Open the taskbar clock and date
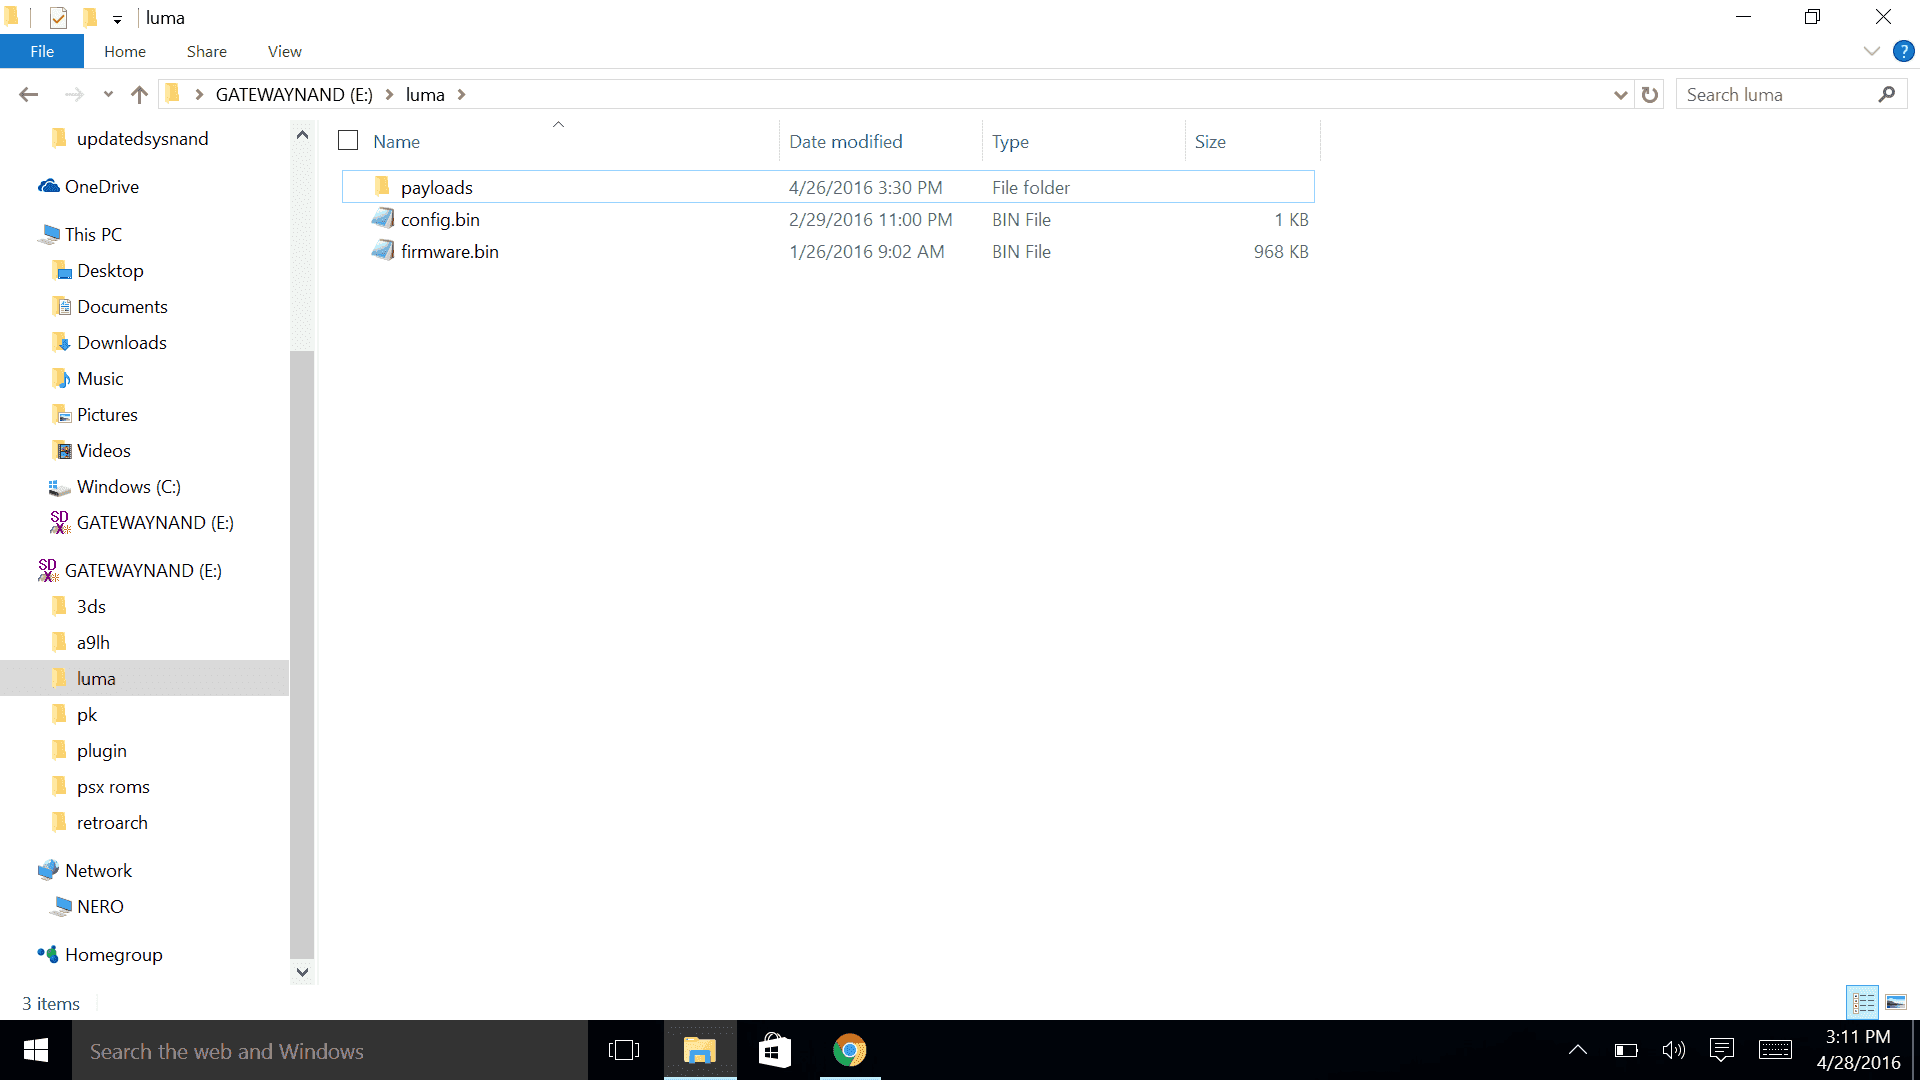Image resolution: width=1920 pixels, height=1080 pixels. tap(1858, 1050)
